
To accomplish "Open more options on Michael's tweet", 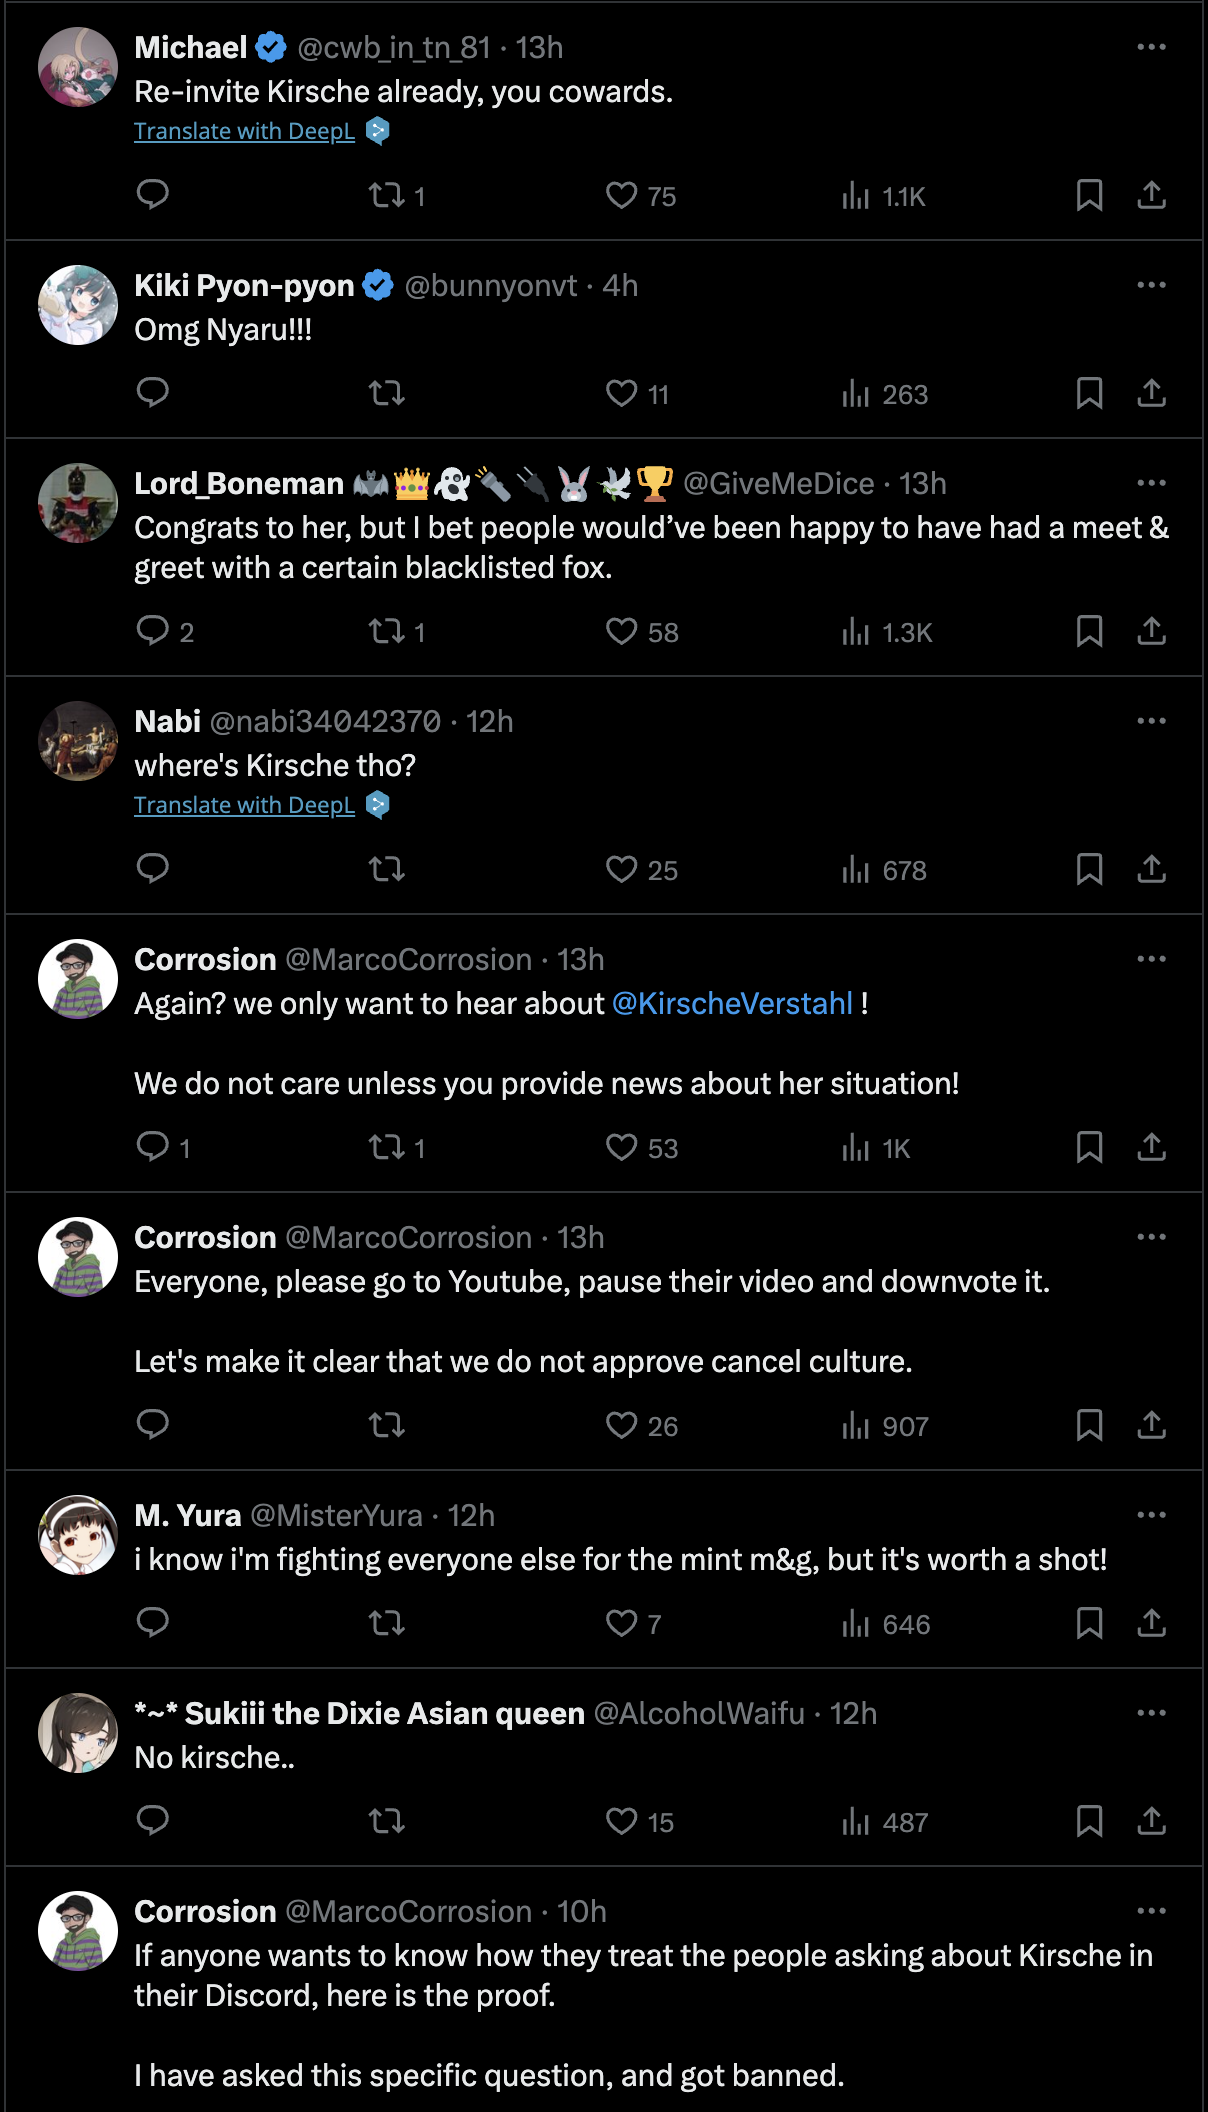I will pyautogui.click(x=1151, y=47).
